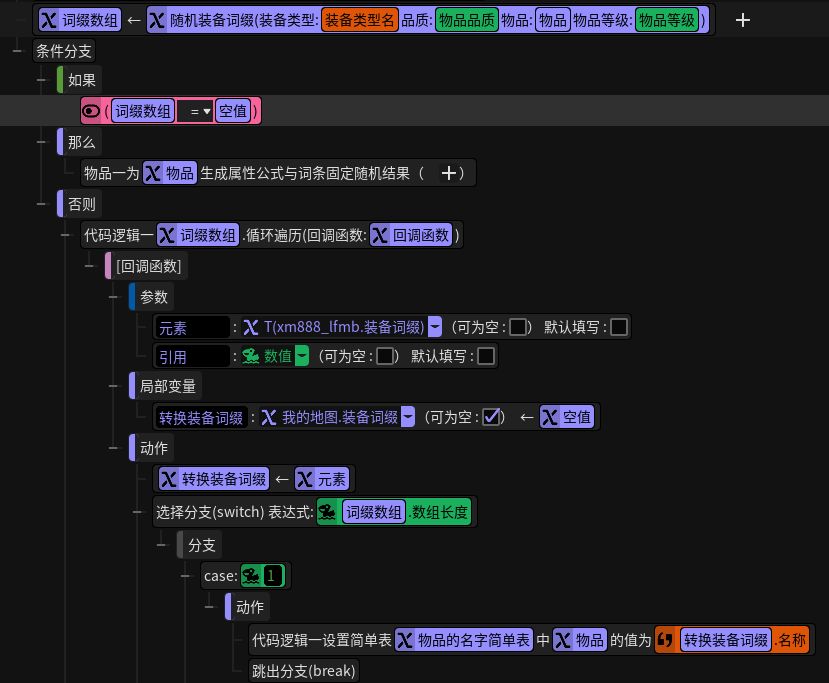Collapse the case: 1 node
This screenshot has width=829, height=683.
185,576
